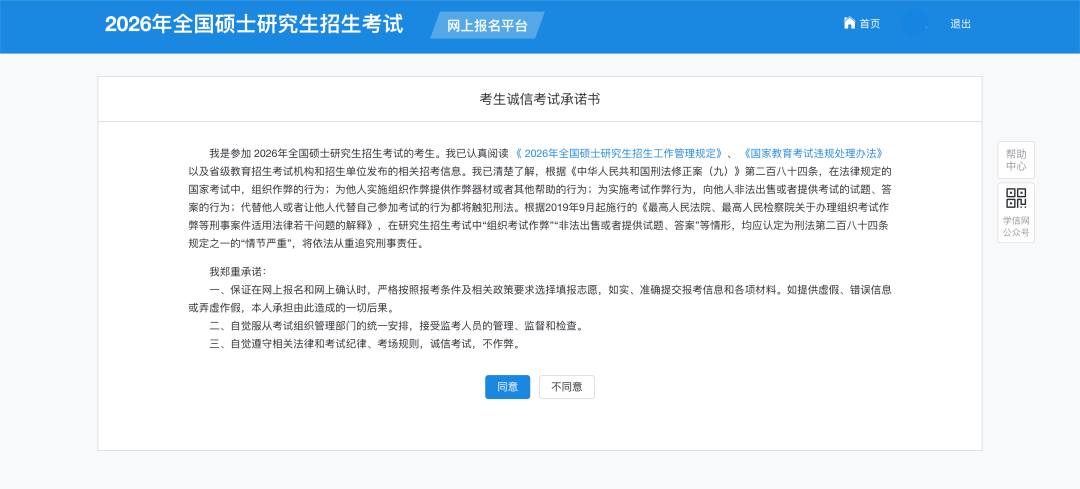Click the 不同意 button
The height and width of the screenshot is (489, 1080).
pos(567,387)
